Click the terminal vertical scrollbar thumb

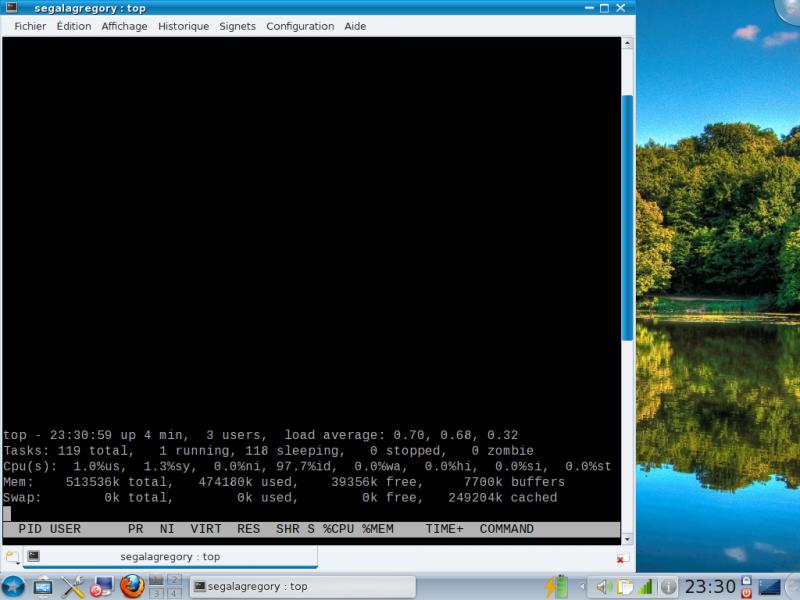627,218
